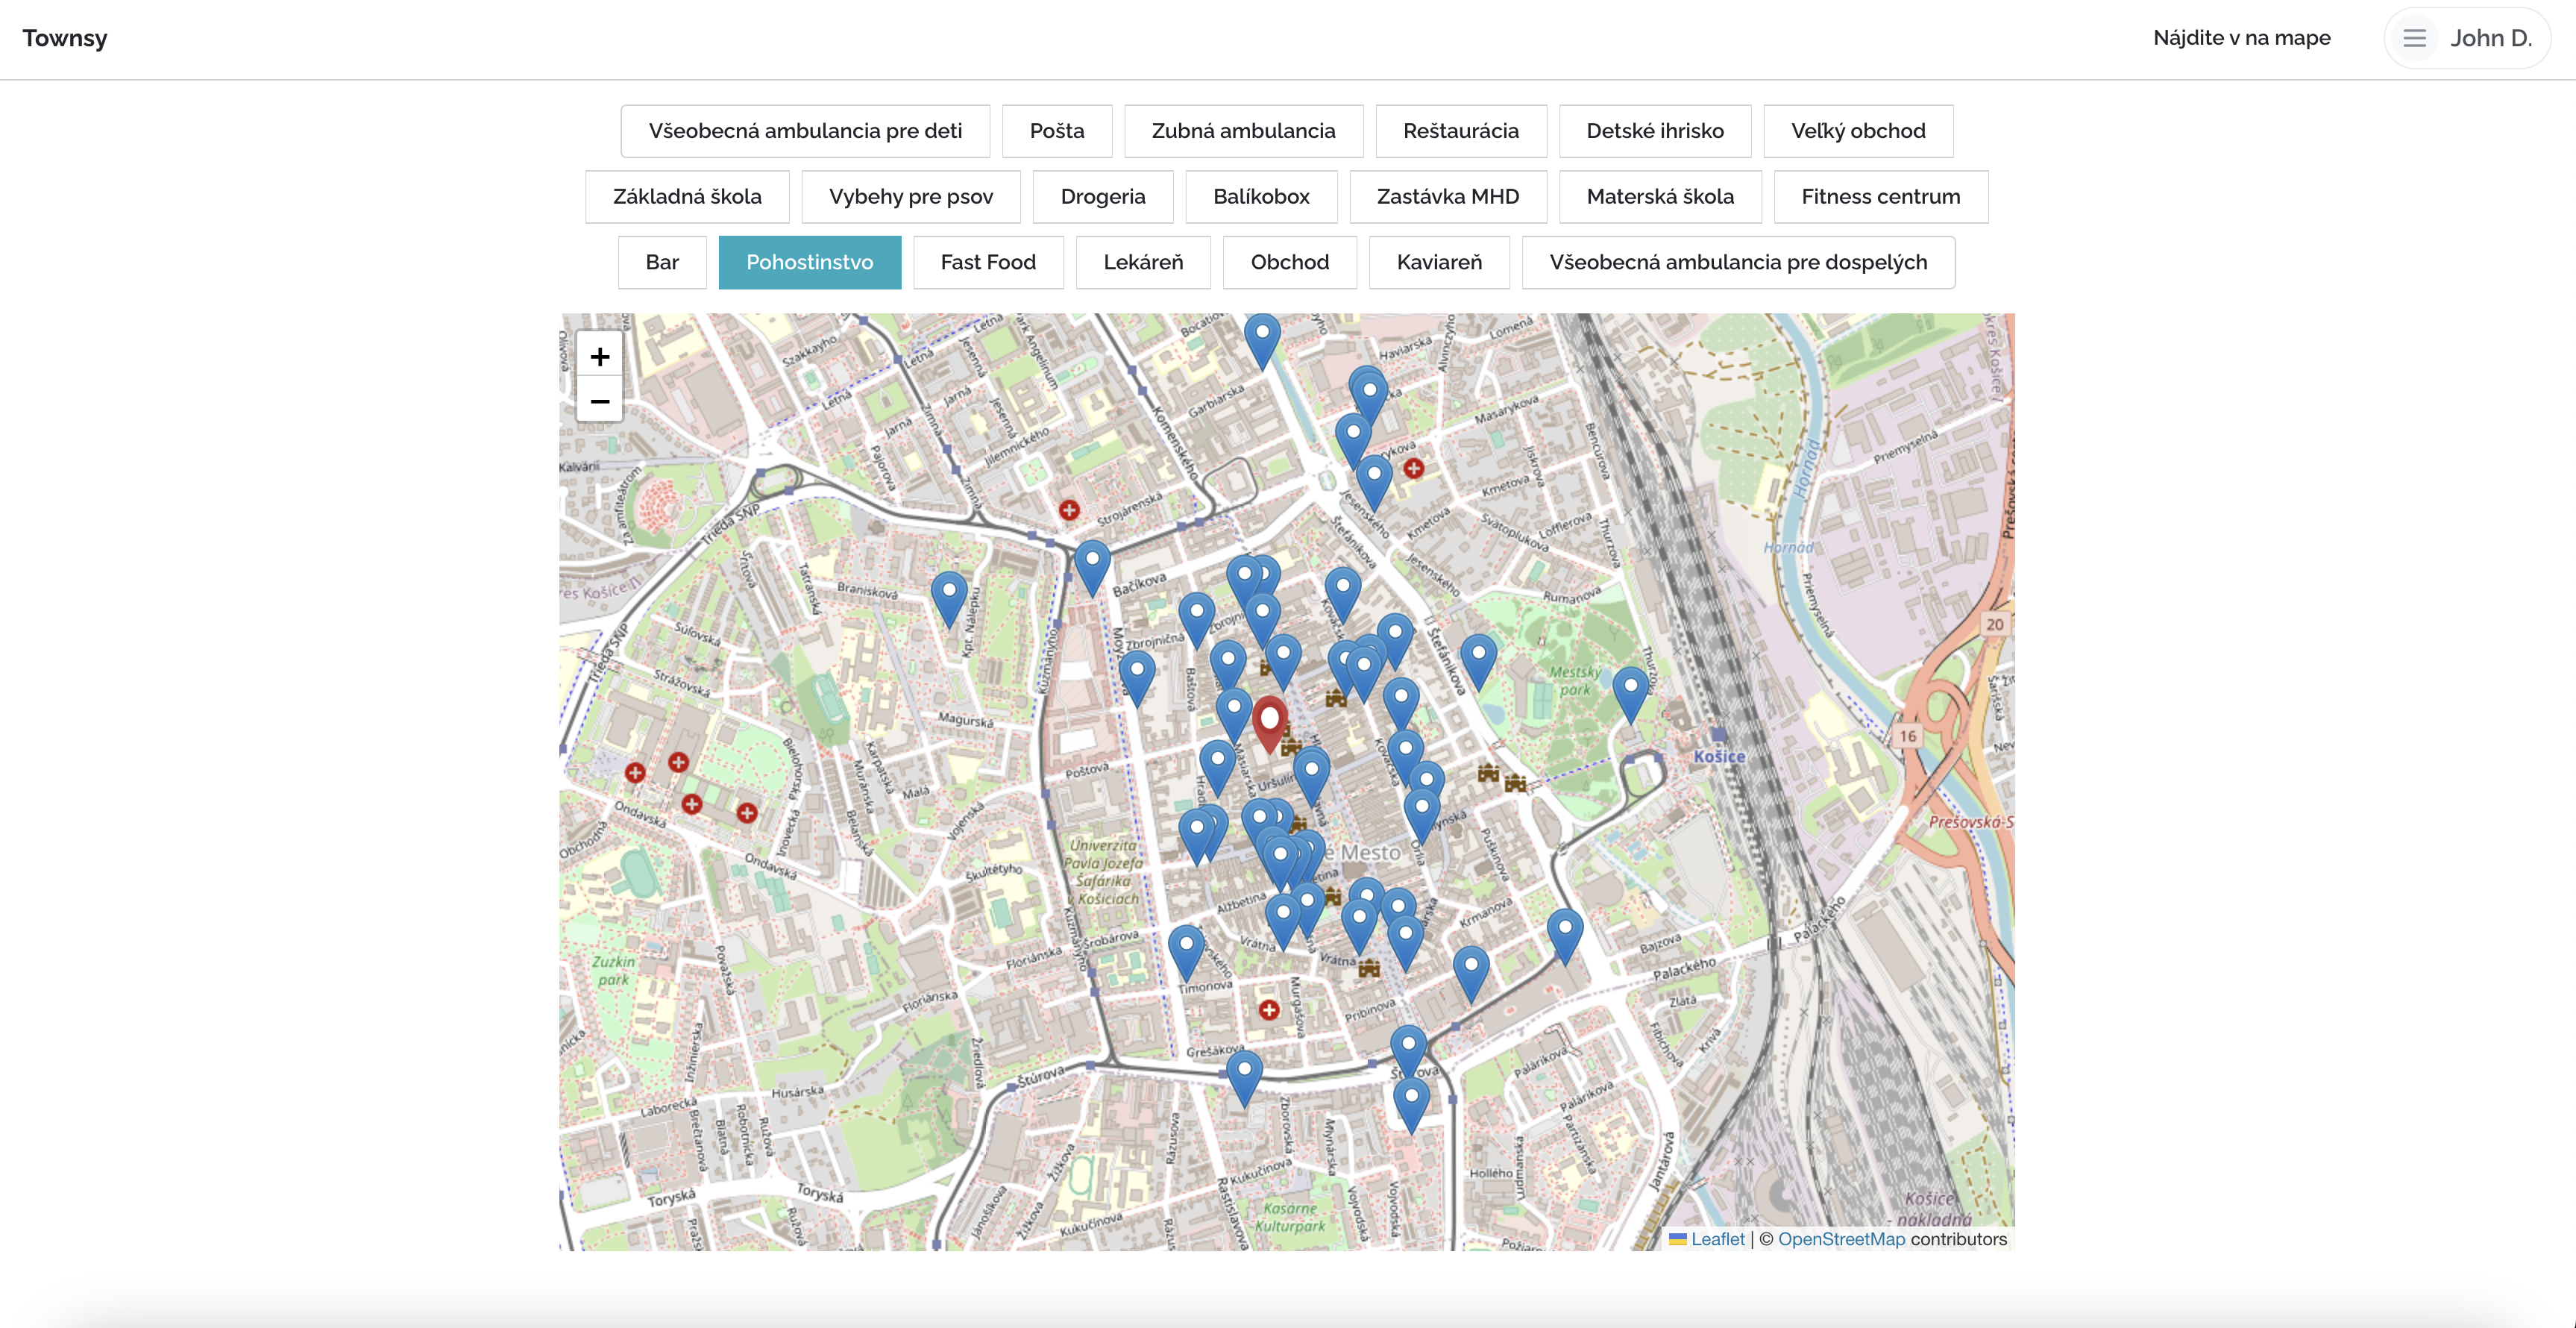This screenshot has width=2576, height=1328.
Task: Open the hamburger menu icon beside John D.
Action: click(x=2414, y=38)
